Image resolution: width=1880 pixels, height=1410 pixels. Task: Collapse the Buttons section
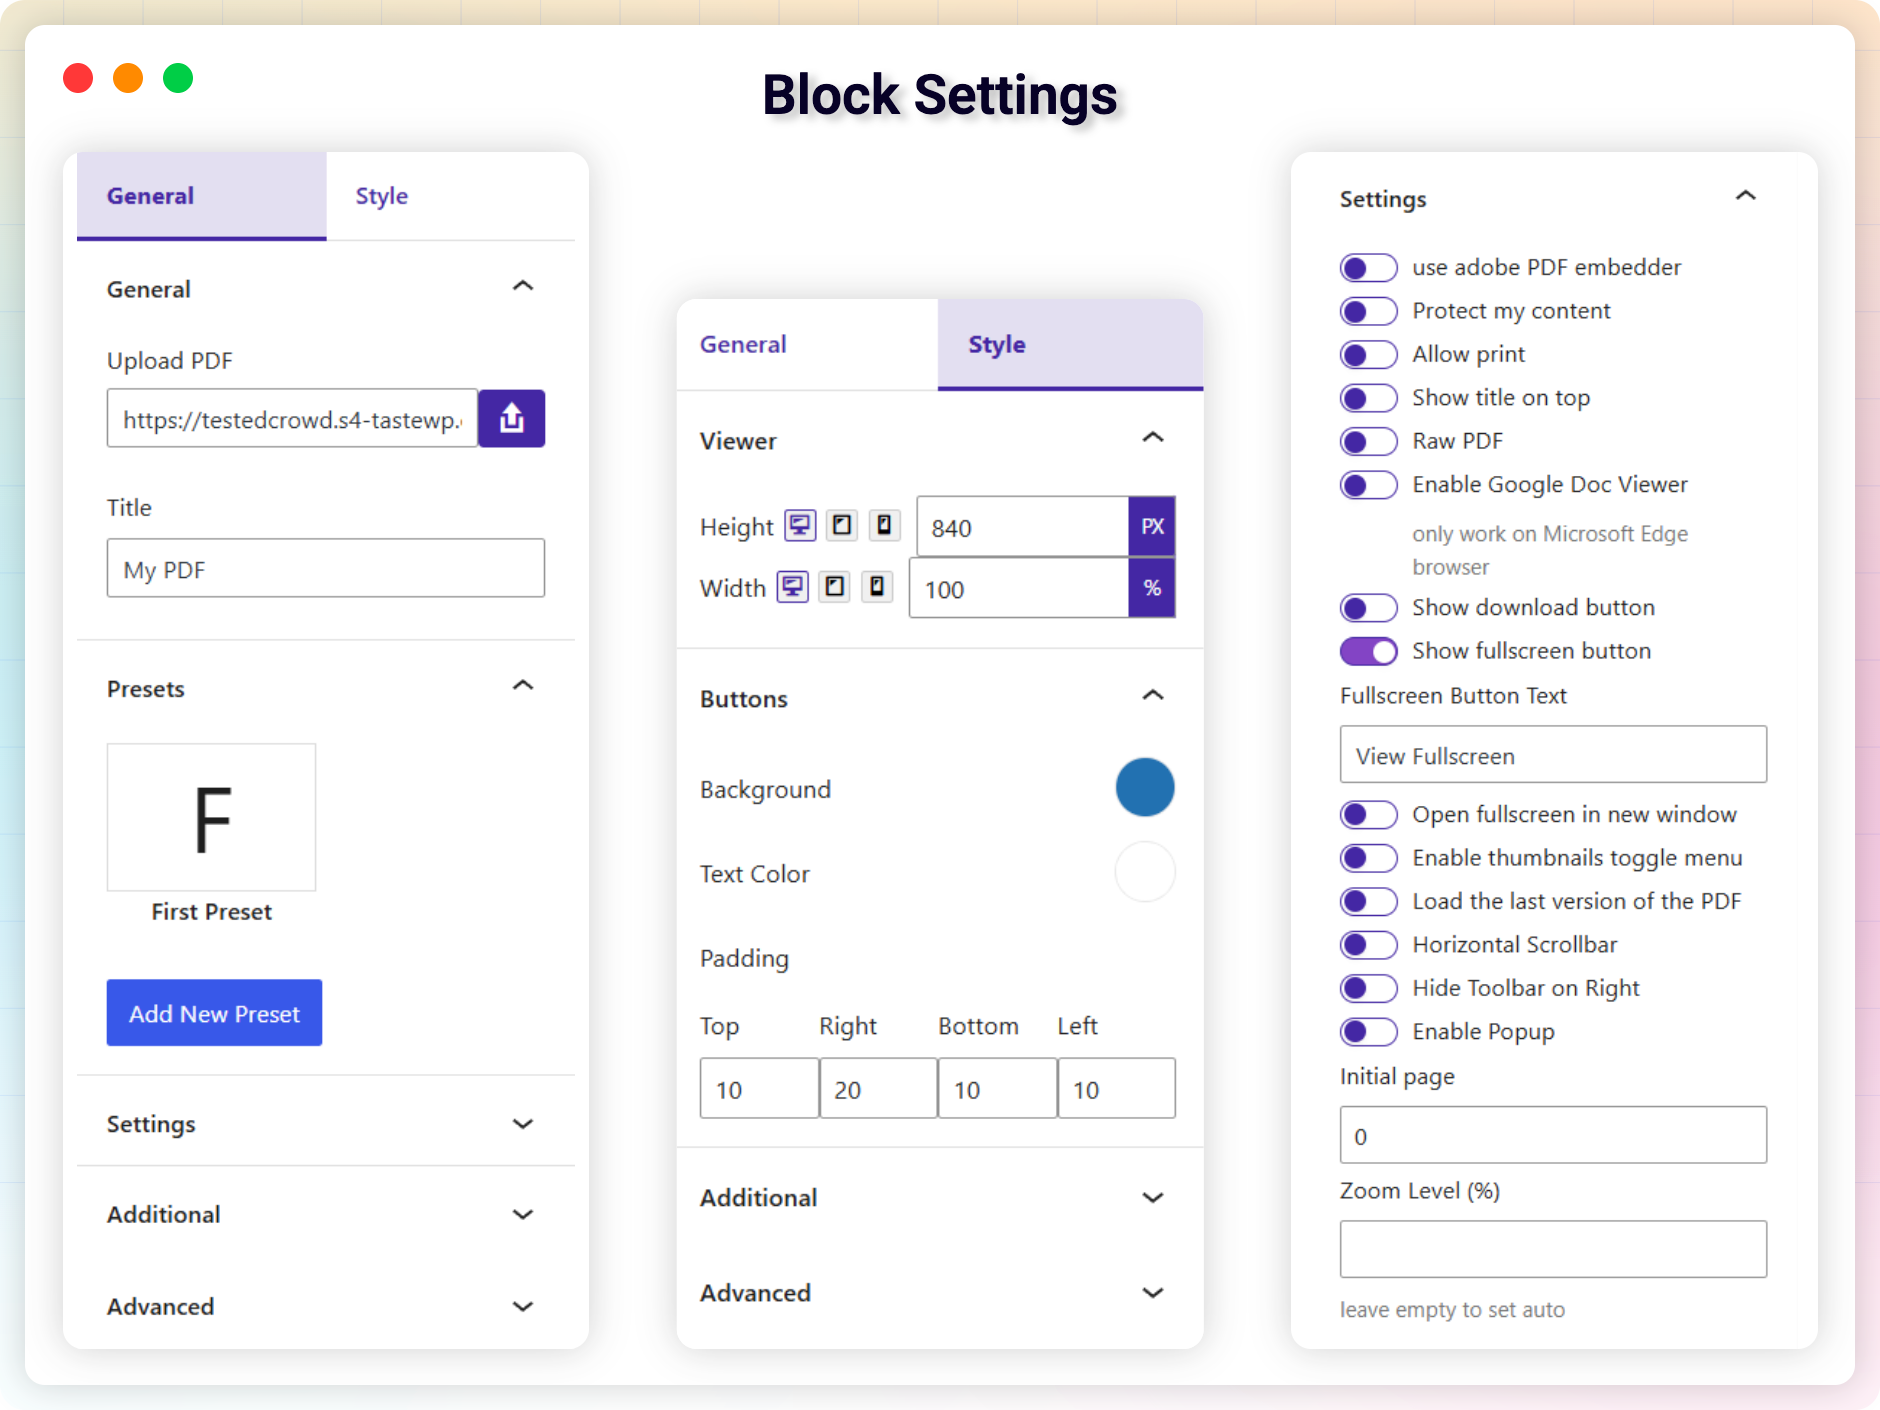[x=1153, y=696]
